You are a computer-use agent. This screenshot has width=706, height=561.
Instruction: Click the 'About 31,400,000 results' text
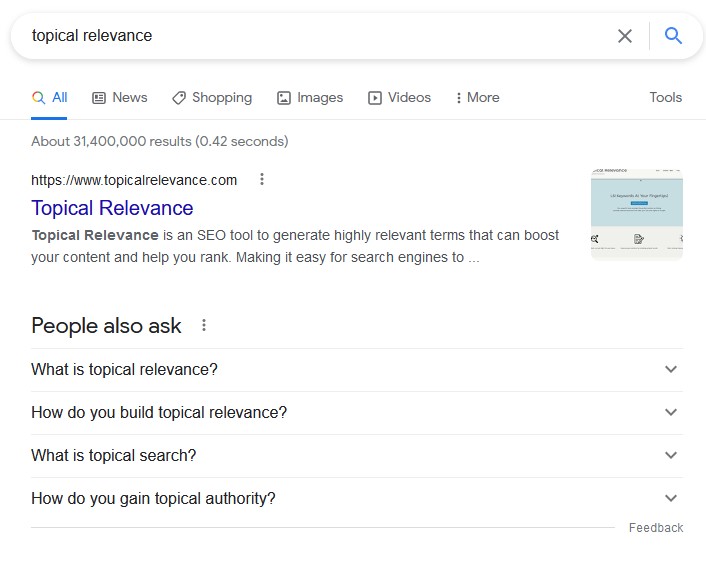159,141
